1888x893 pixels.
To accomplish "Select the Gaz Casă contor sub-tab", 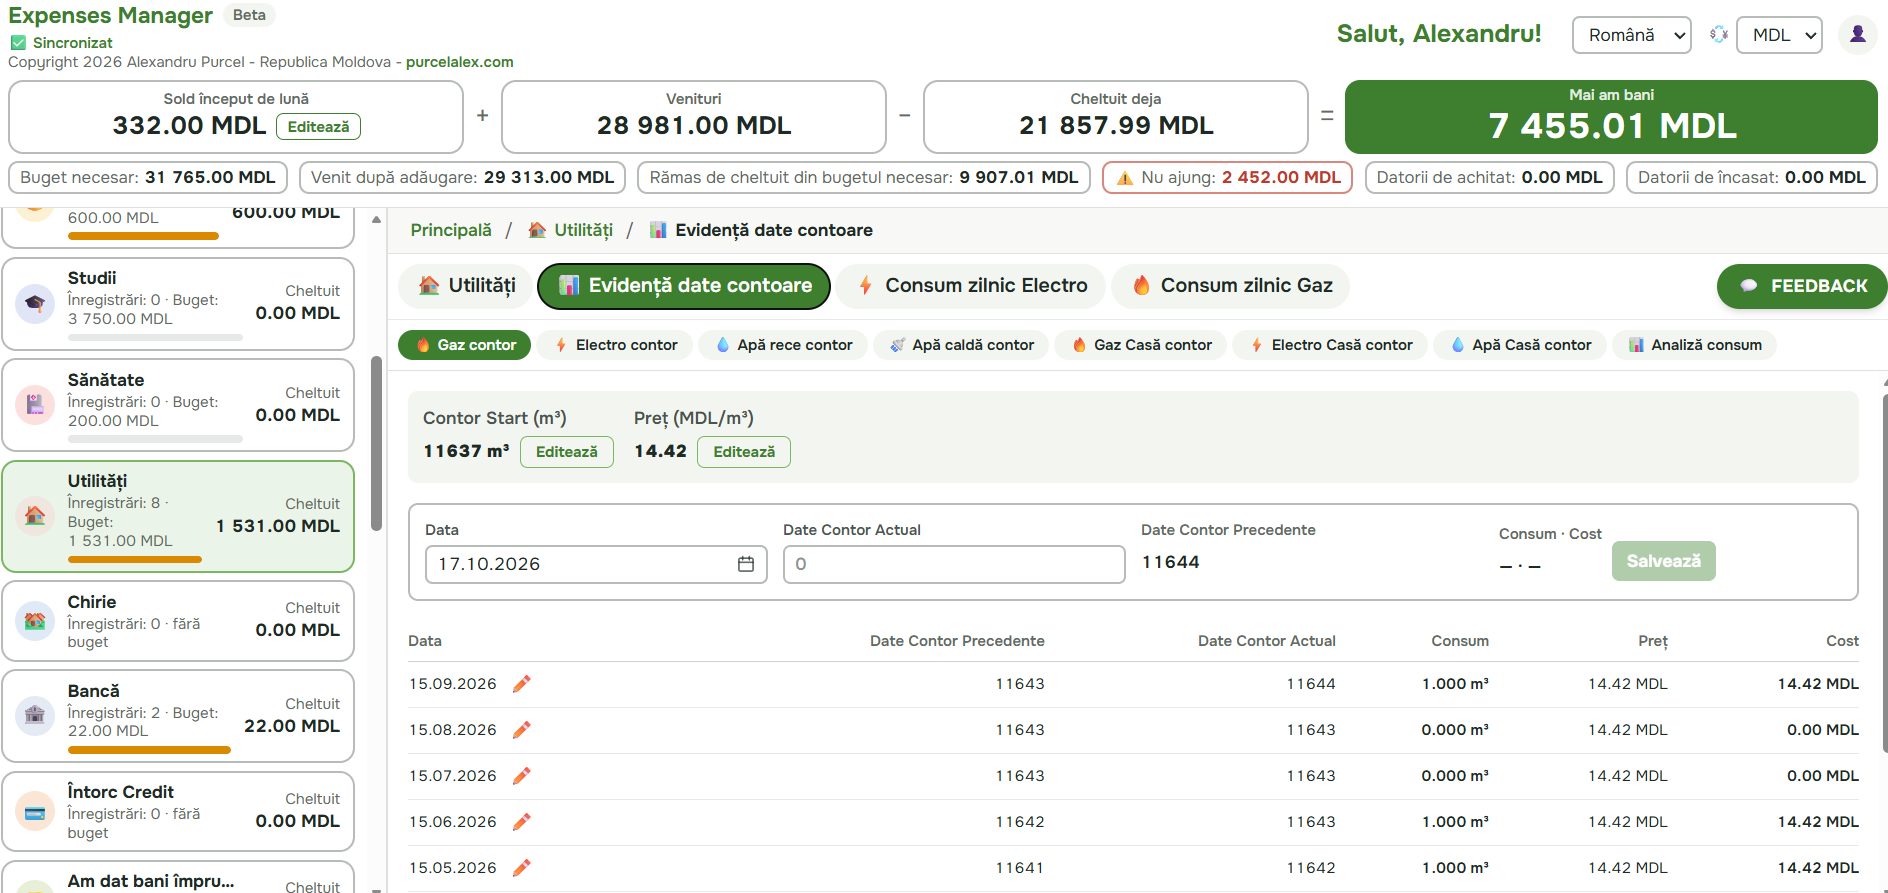I will click(x=1141, y=345).
